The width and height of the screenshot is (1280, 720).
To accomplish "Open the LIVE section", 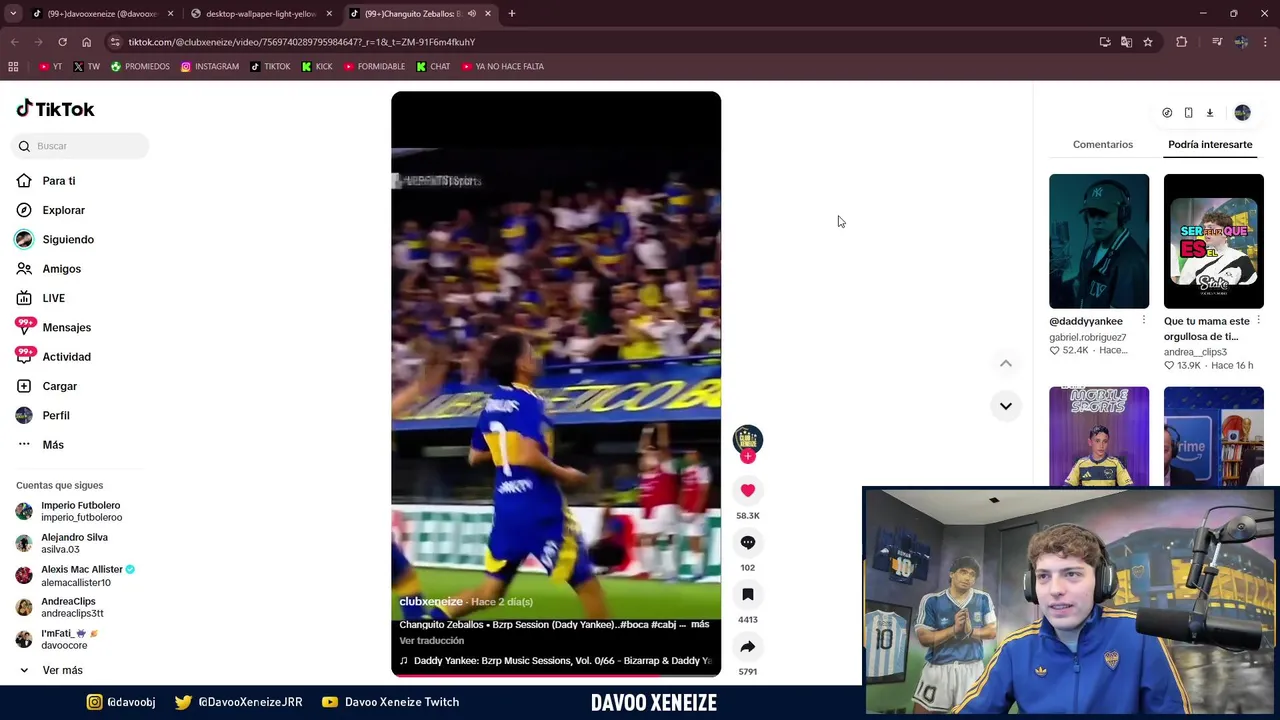I will pos(54,298).
